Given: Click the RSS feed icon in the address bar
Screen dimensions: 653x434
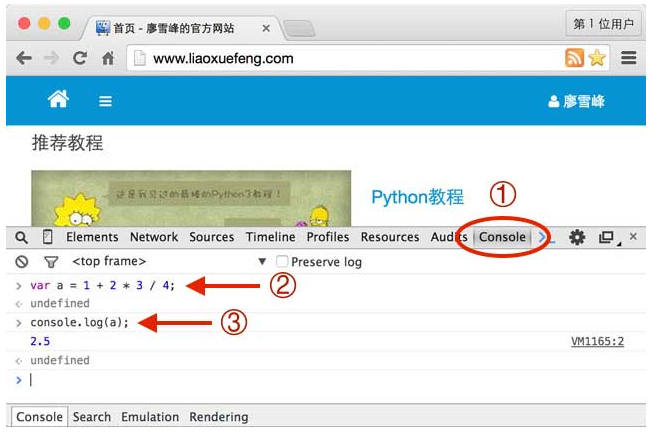Looking at the screenshot, I should 574,58.
